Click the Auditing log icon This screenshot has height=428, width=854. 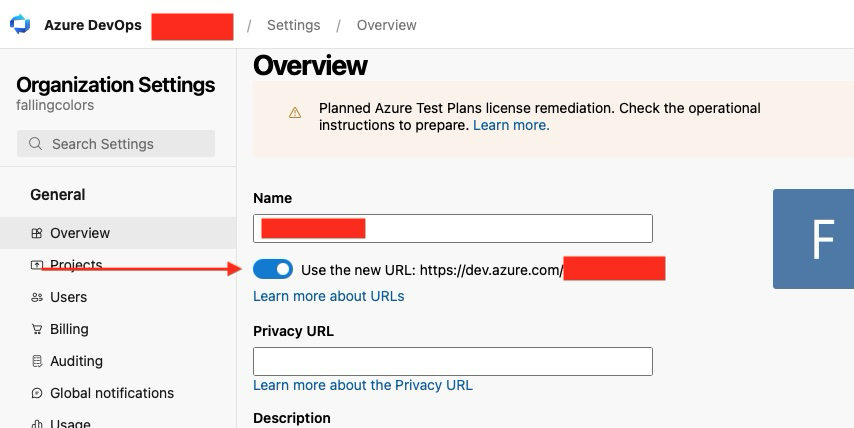click(36, 361)
